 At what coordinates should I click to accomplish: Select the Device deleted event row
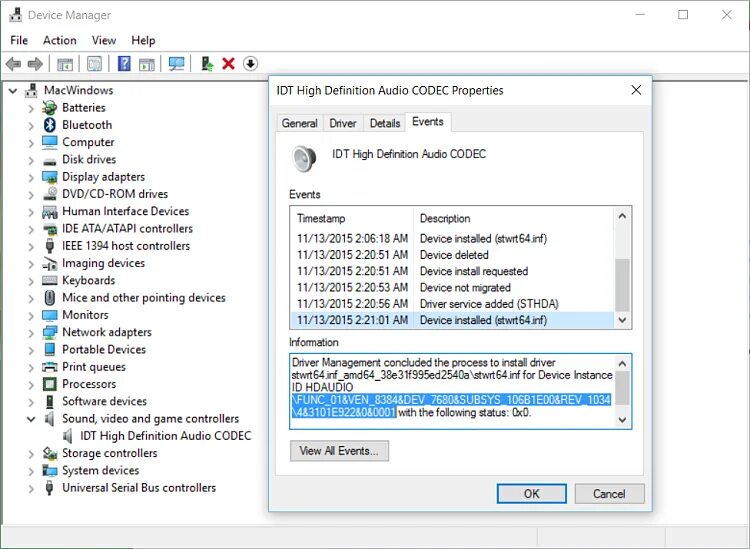[452, 255]
